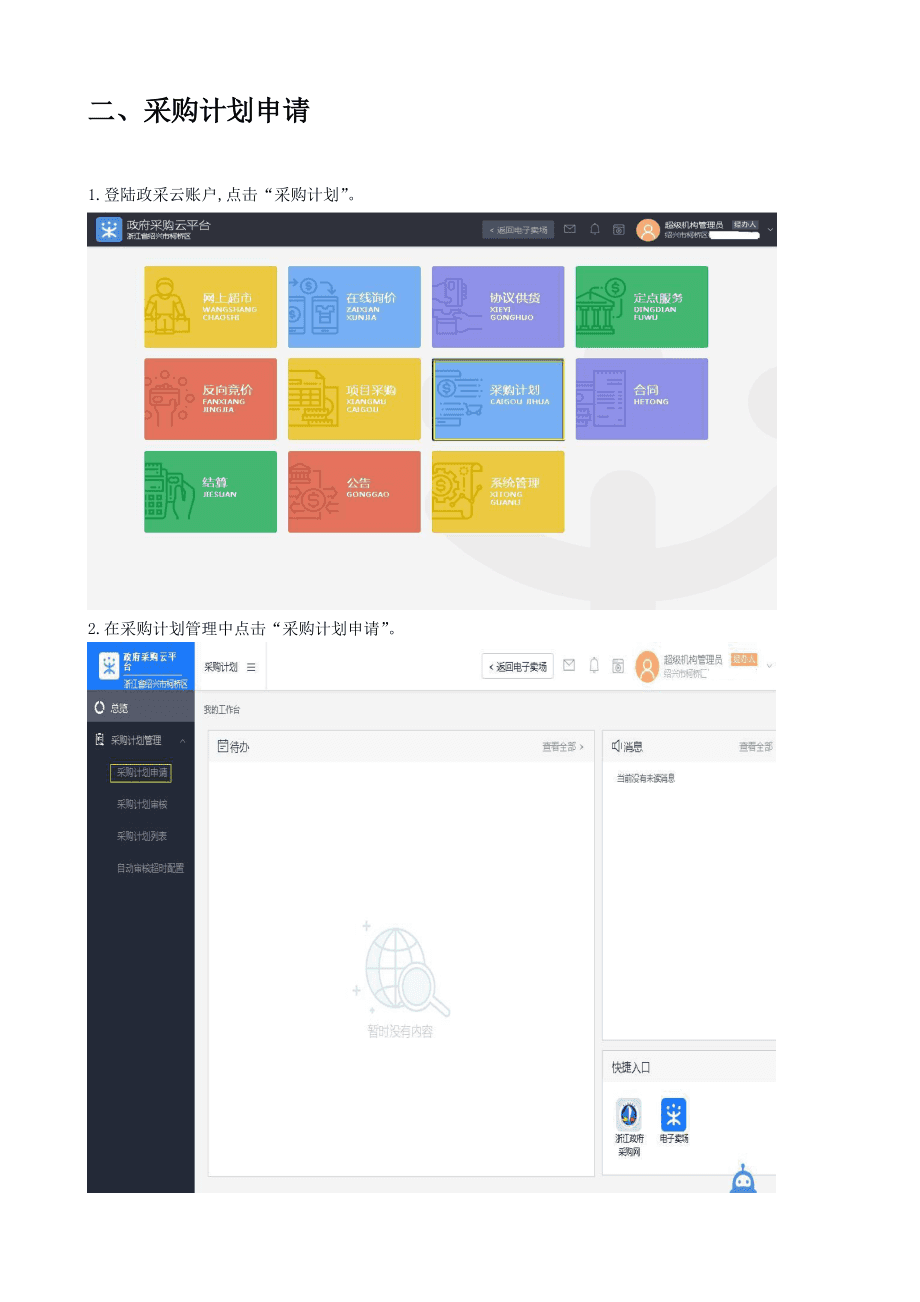Click 总览 in the left sidebar
This screenshot has width=920, height=1302.
click(119, 708)
